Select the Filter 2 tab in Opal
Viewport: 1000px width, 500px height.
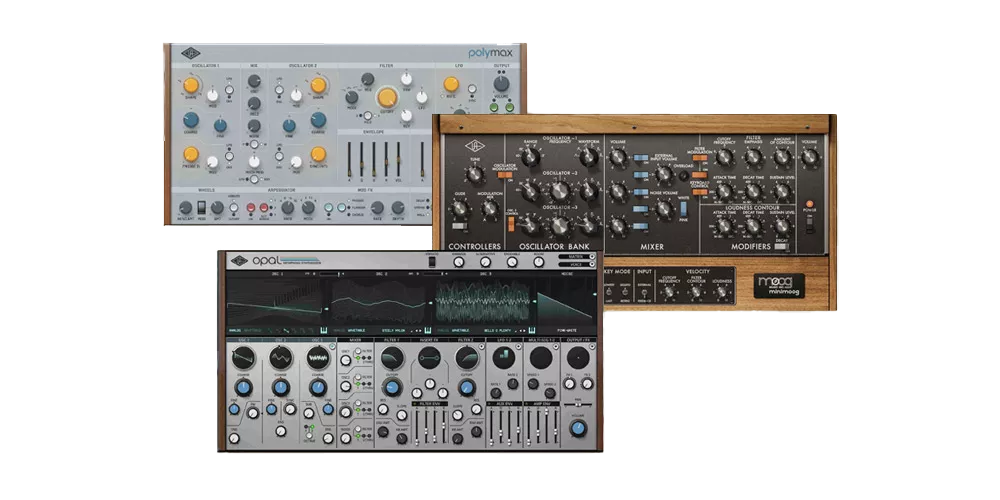tap(466, 341)
